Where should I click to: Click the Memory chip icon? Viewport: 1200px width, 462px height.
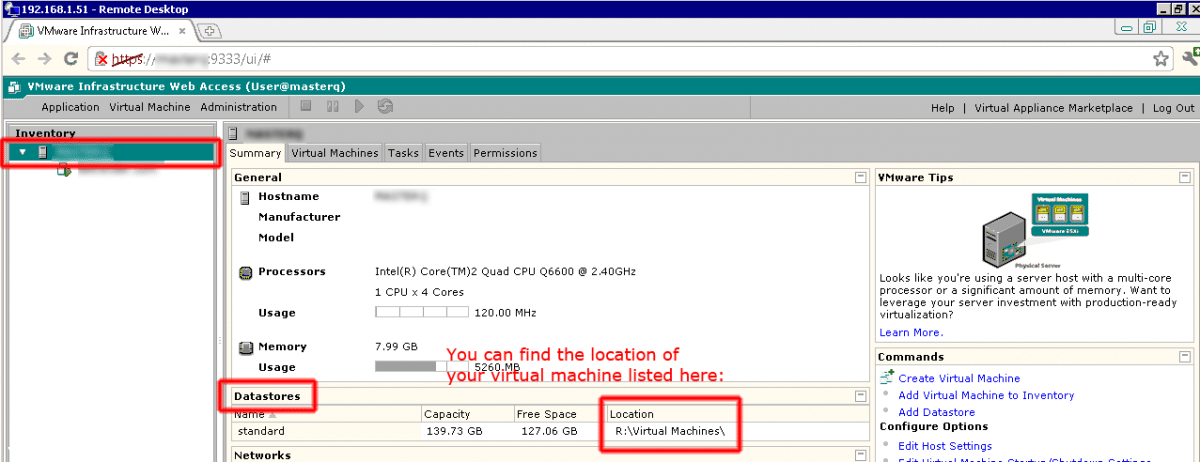(245, 347)
